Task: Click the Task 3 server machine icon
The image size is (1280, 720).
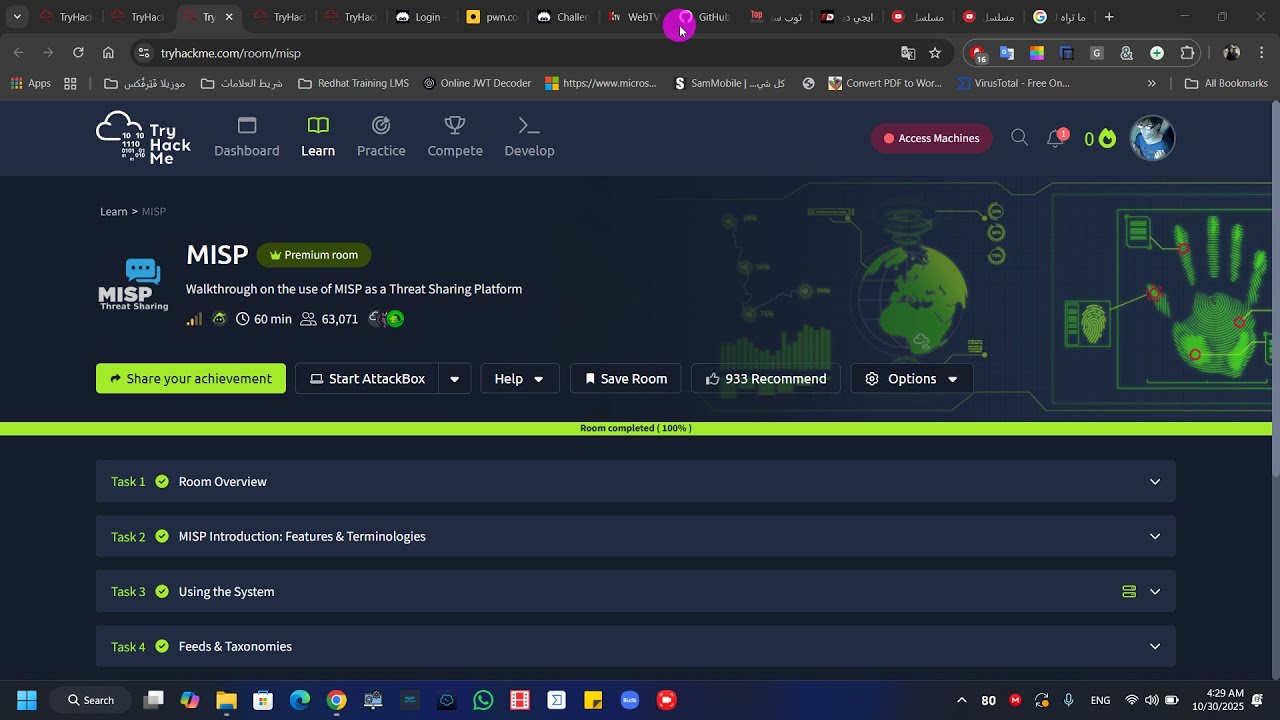Action: [x=1129, y=592]
